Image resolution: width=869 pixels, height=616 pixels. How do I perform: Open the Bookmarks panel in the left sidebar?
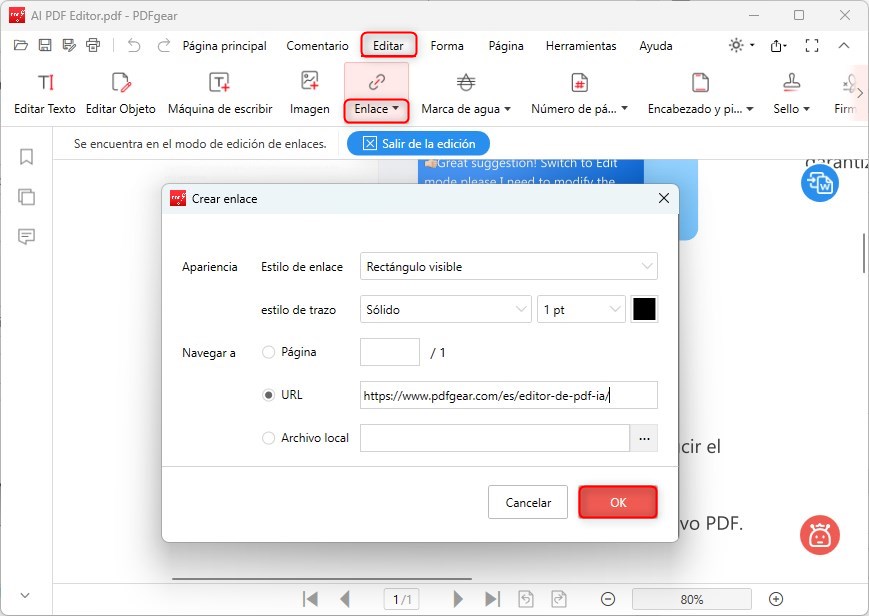tap(26, 157)
